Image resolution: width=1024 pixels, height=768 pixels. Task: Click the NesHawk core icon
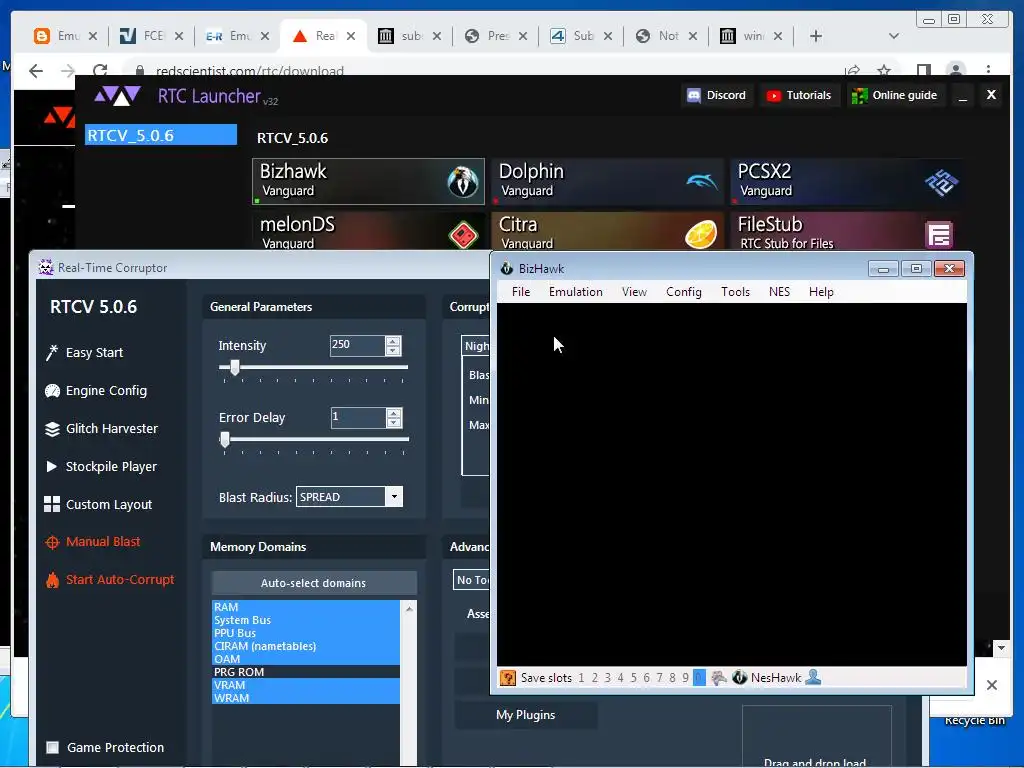coord(739,678)
